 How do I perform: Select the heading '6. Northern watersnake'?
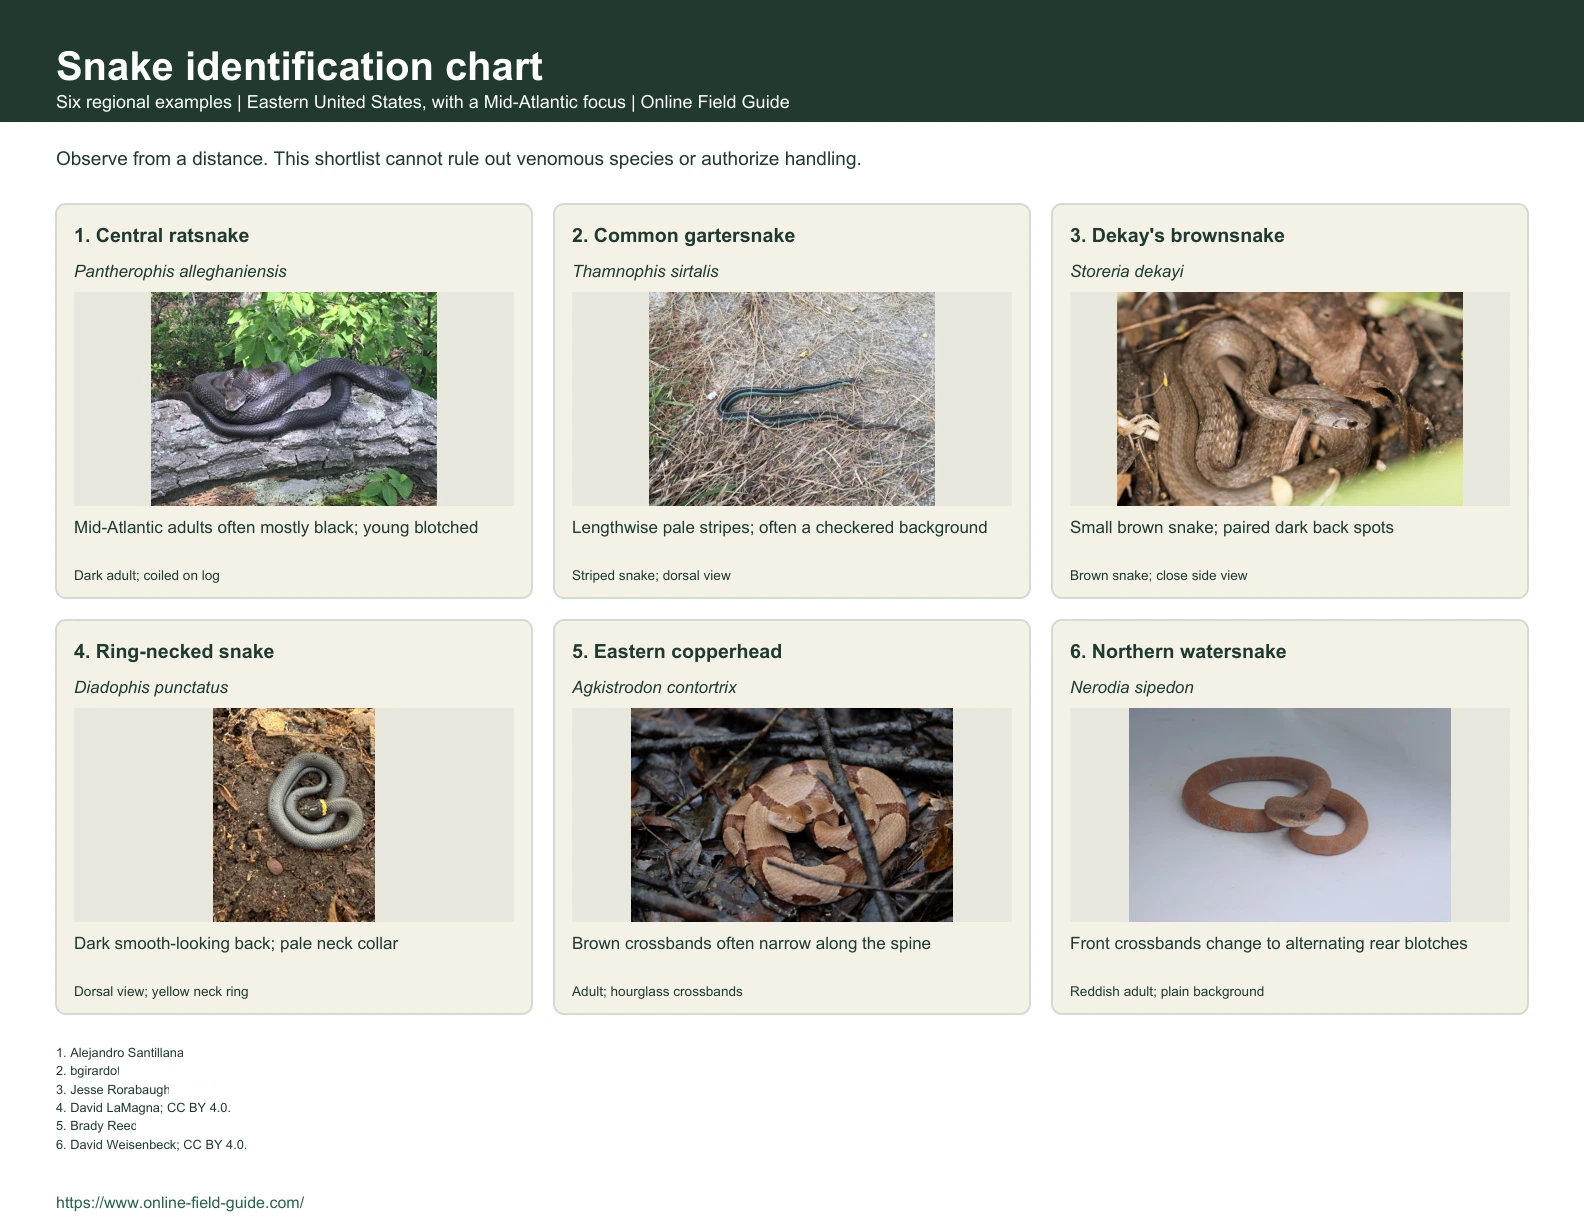point(1178,651)
